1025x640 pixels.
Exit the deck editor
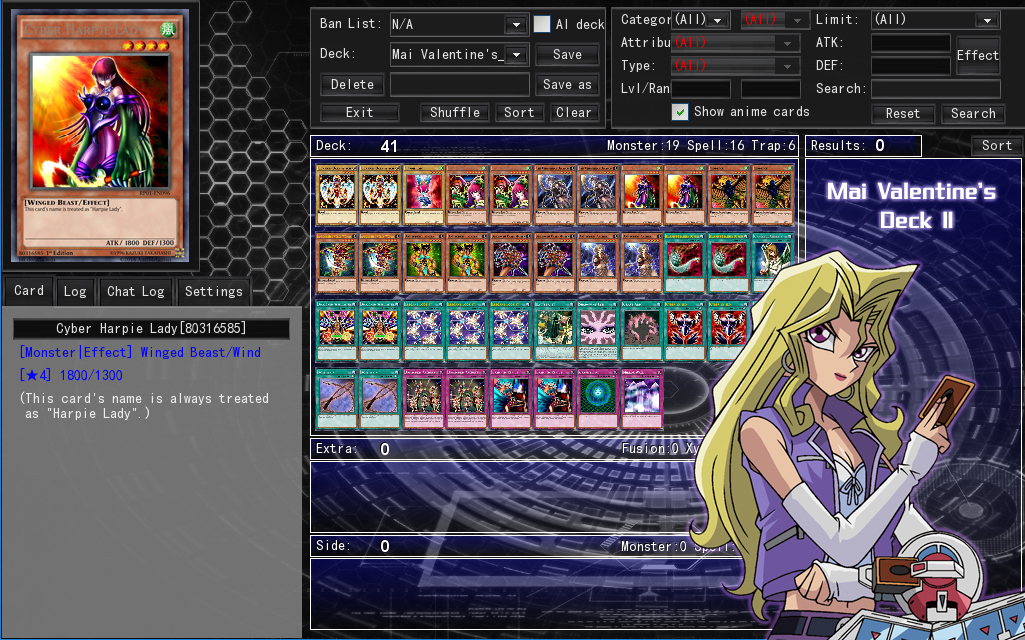360,112
